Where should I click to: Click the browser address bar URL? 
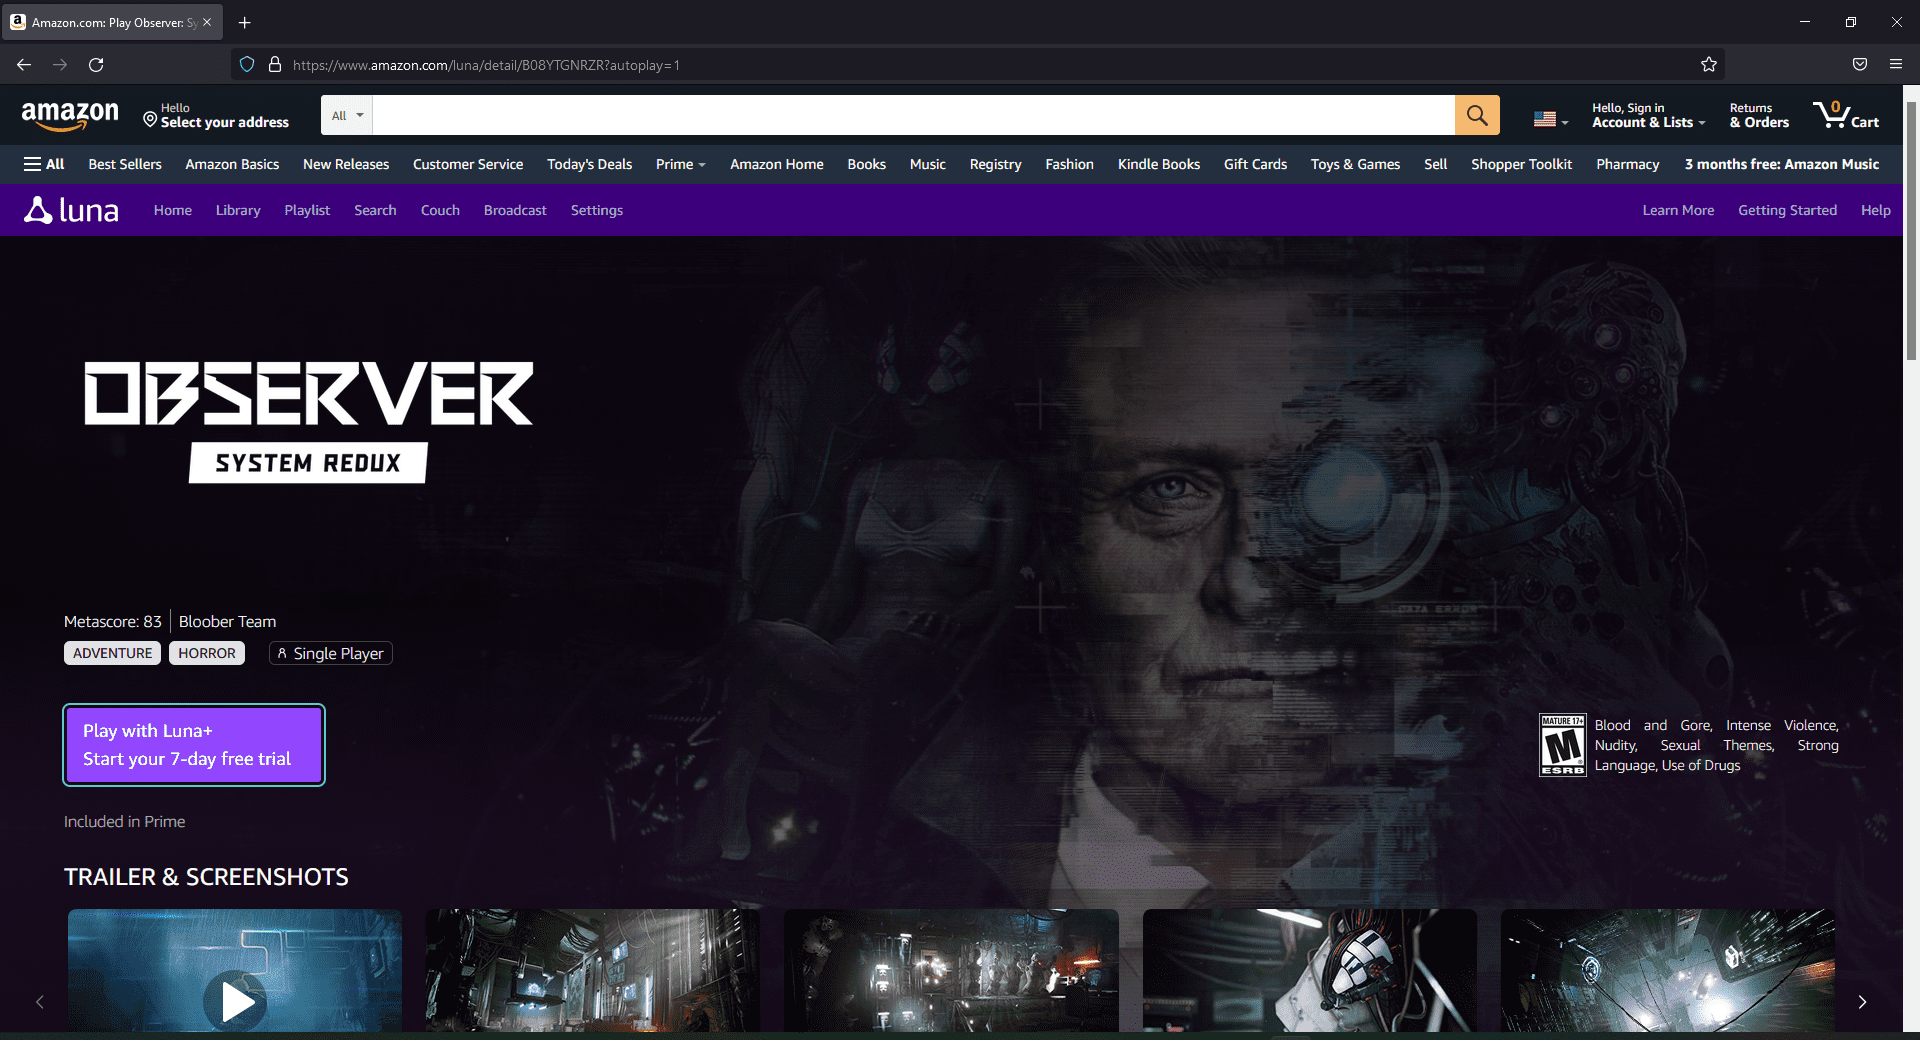486,65
